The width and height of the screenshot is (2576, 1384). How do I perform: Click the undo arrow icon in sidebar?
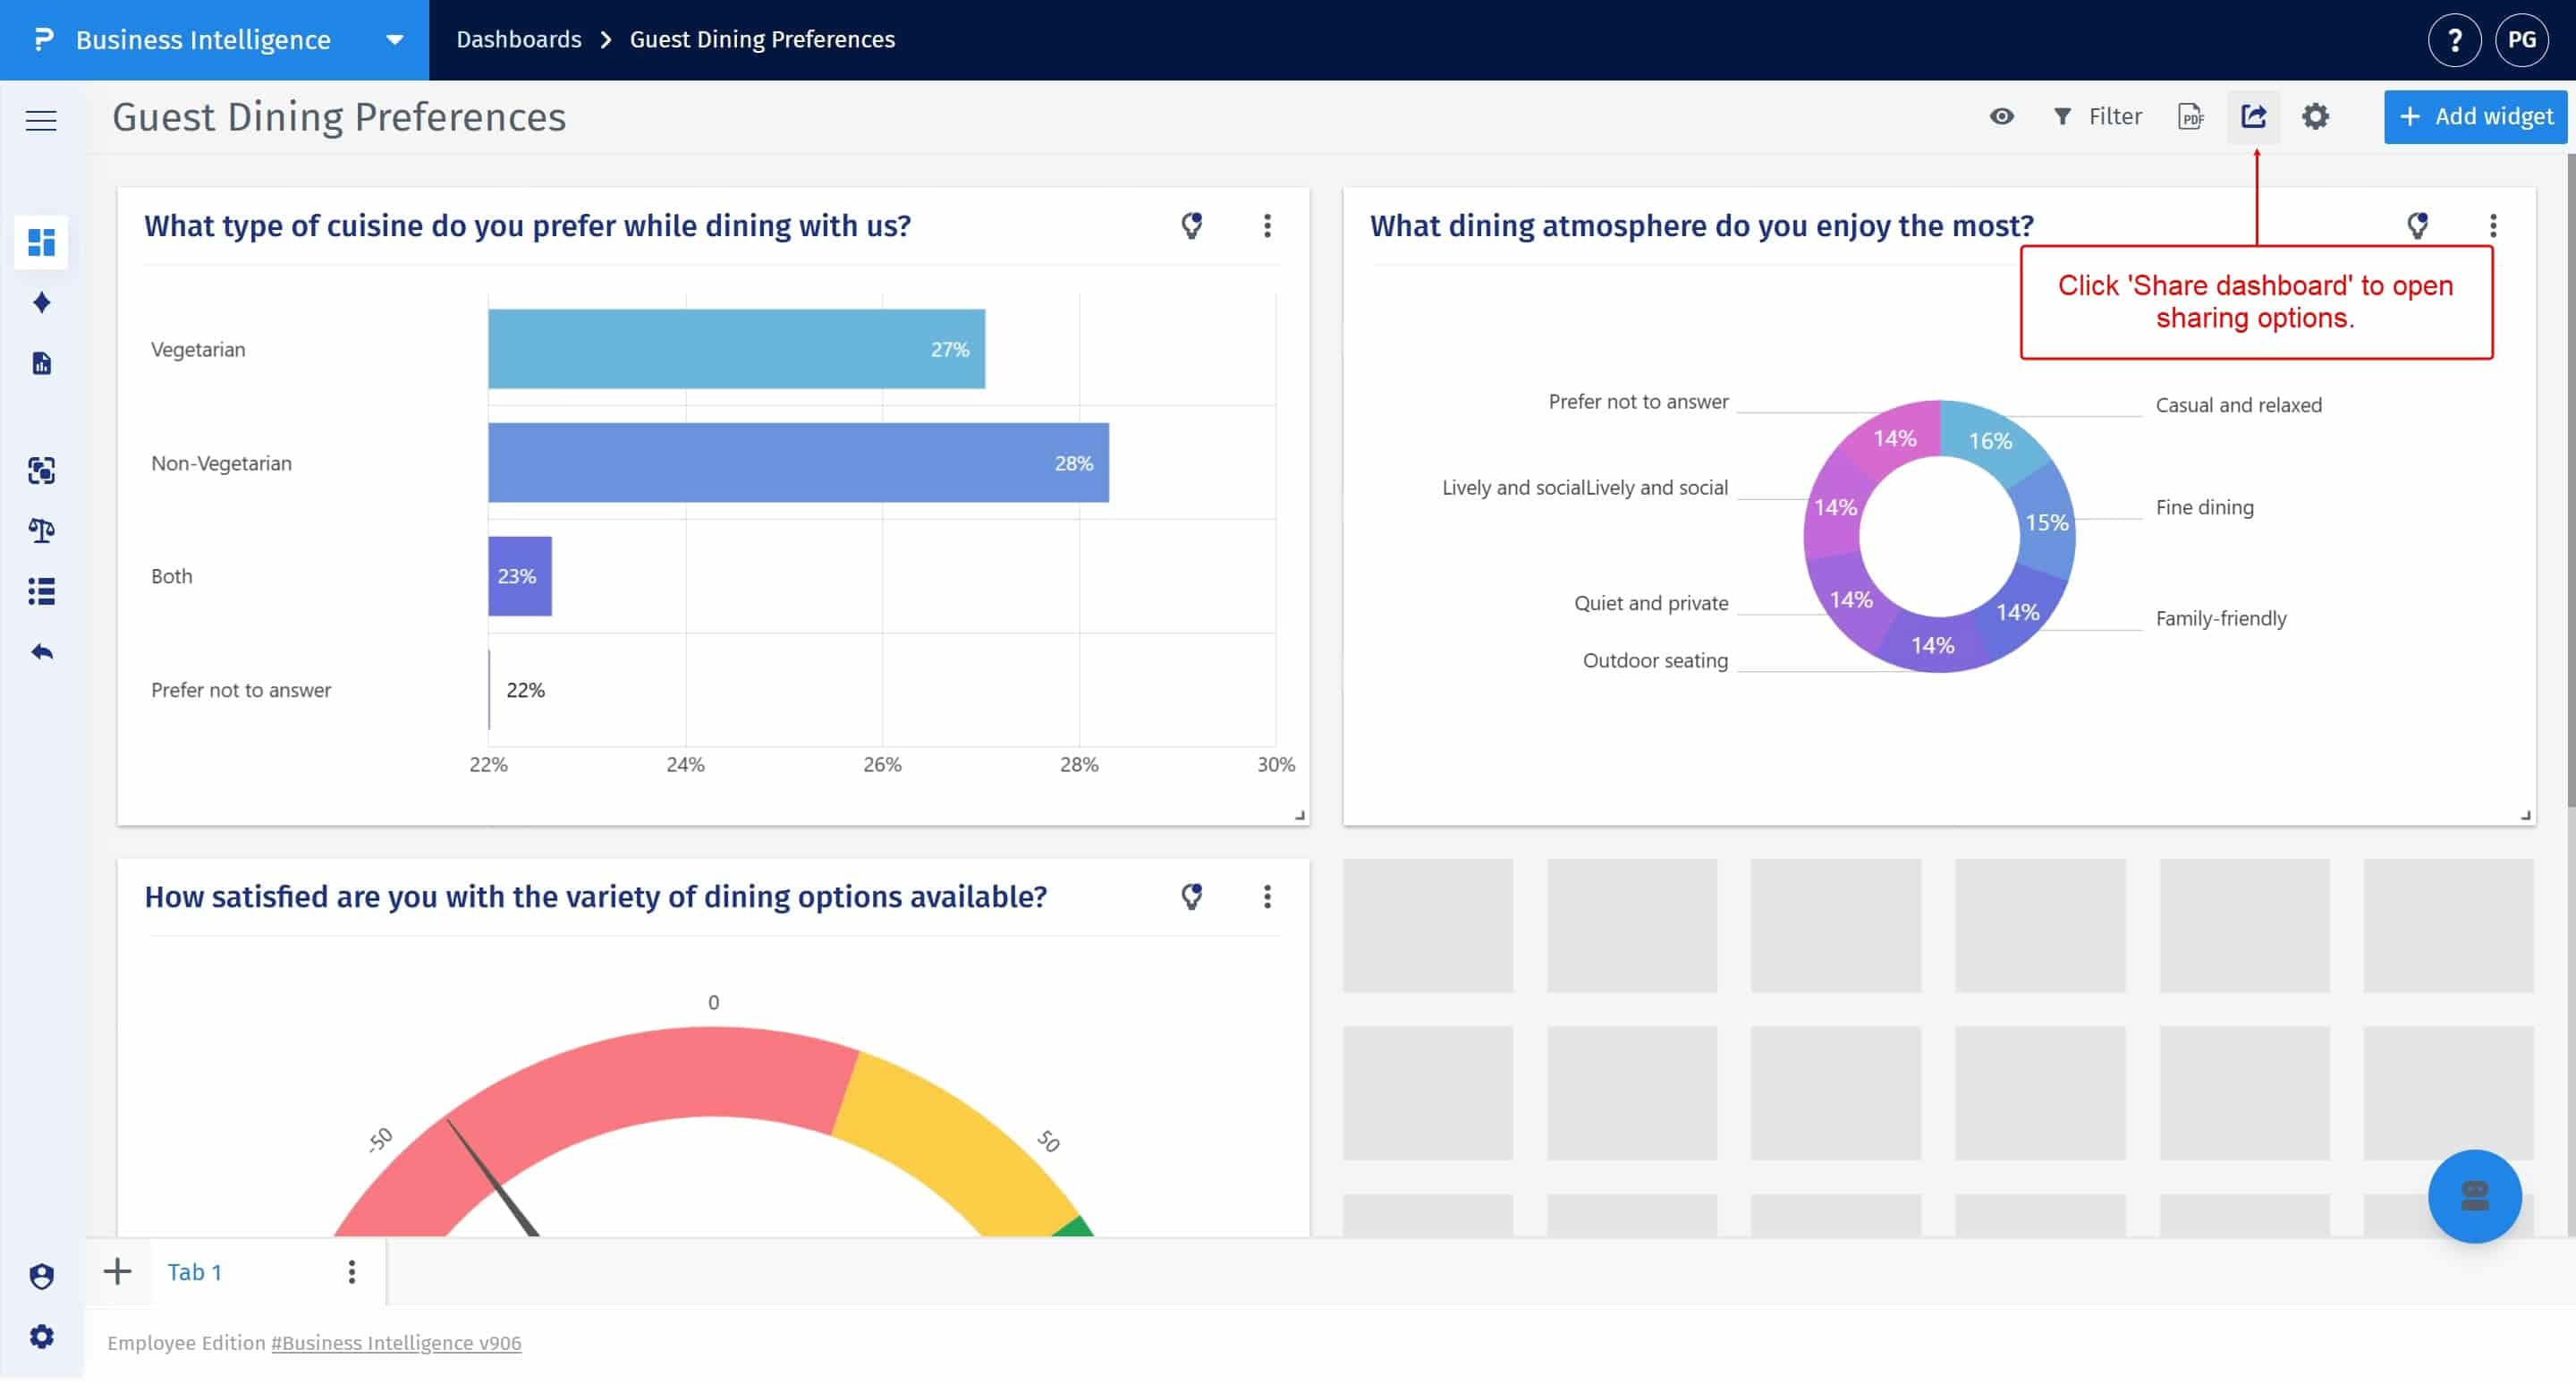(x=41, y=651)
